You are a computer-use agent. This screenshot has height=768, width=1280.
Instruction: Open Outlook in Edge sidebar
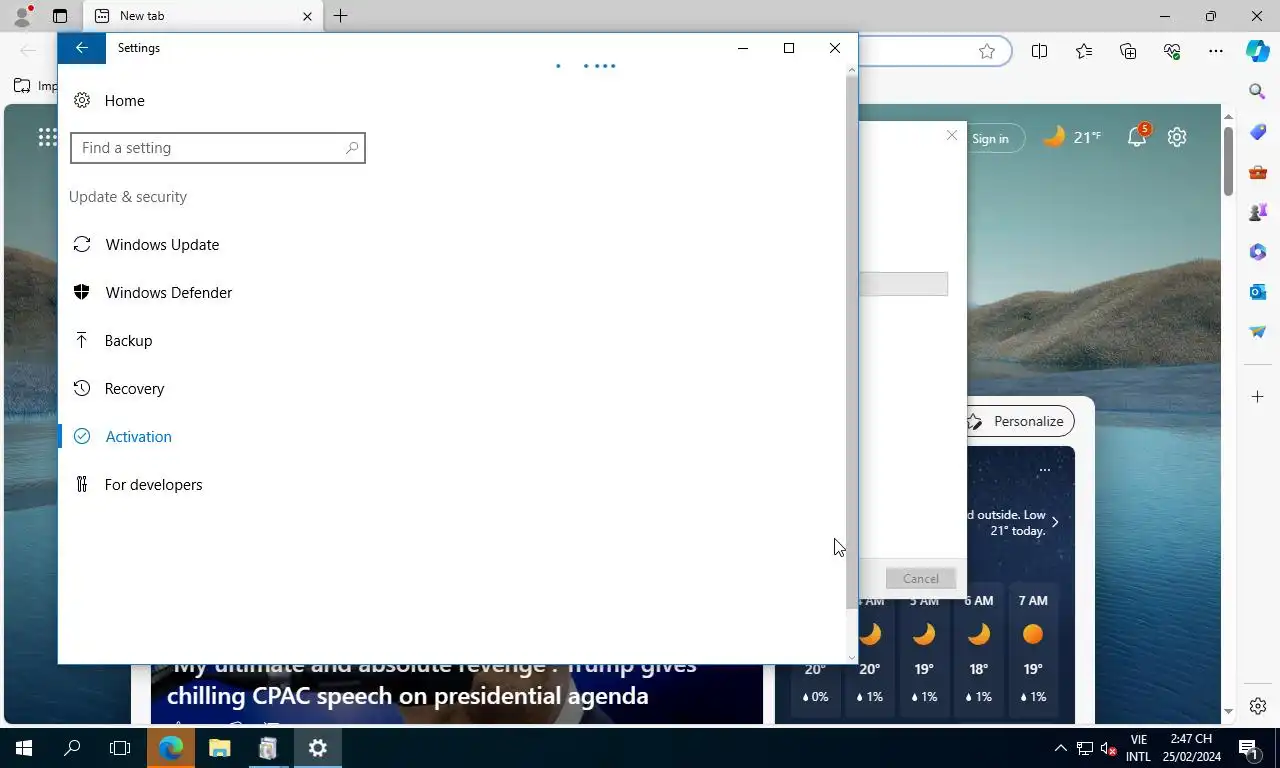tap(1258, 292)
